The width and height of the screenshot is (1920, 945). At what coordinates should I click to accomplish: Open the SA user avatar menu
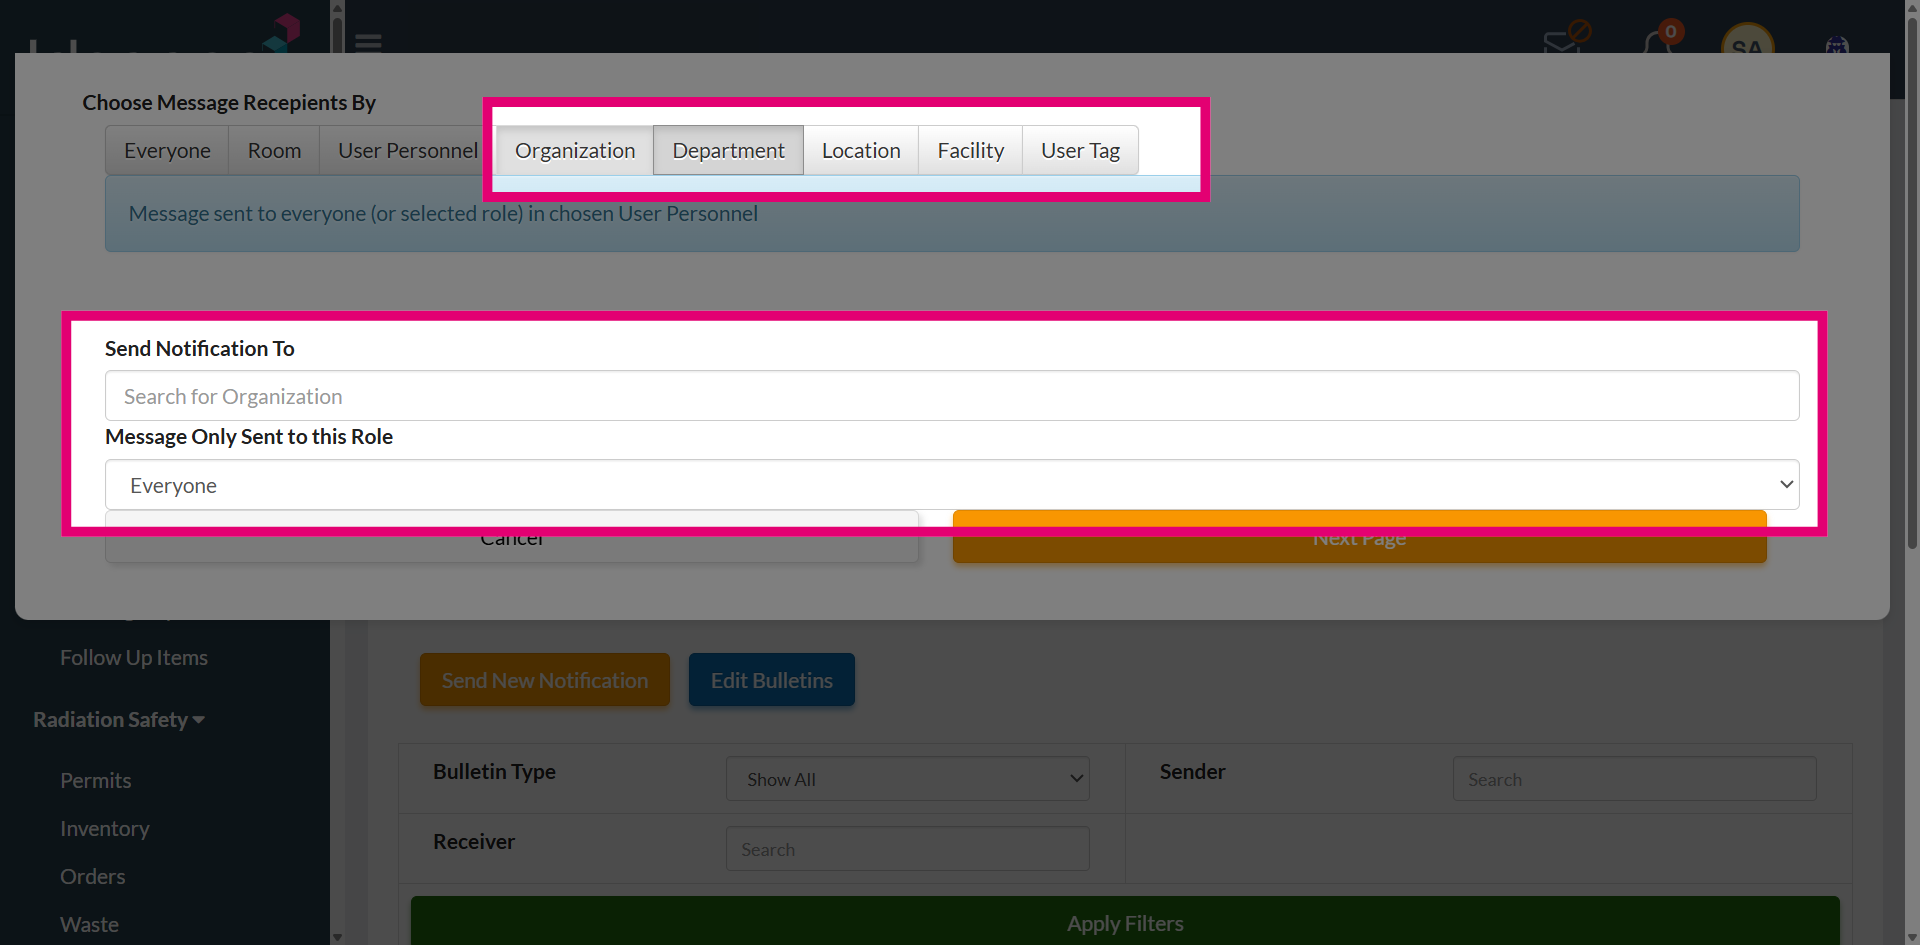(1747, 40)
